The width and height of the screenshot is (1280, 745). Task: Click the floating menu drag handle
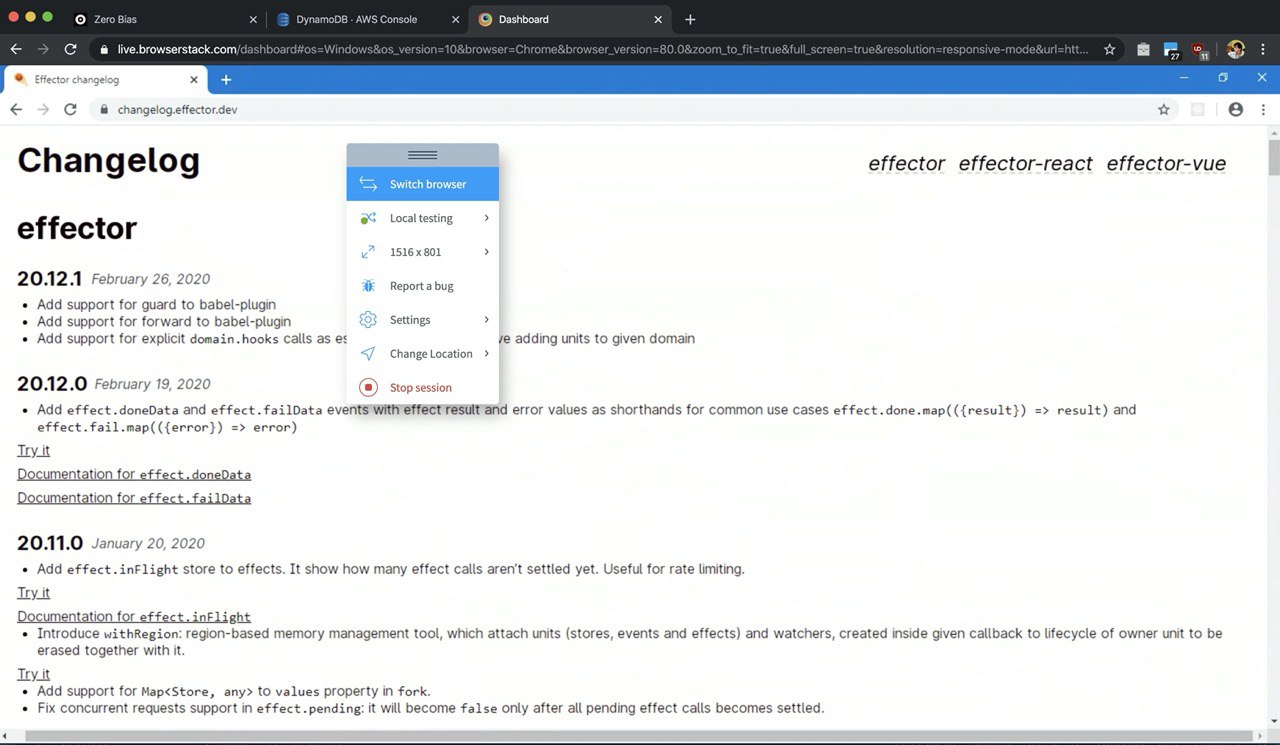coord(423,155)
